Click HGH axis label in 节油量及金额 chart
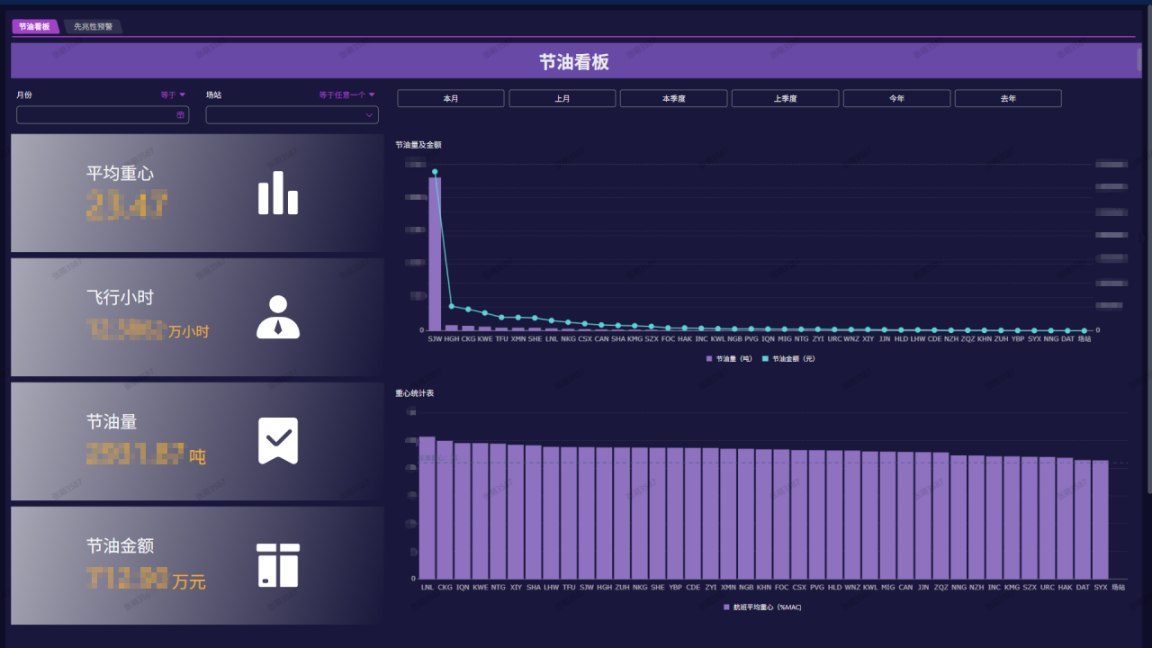1152x648 pixels. [x=451, y=339]
